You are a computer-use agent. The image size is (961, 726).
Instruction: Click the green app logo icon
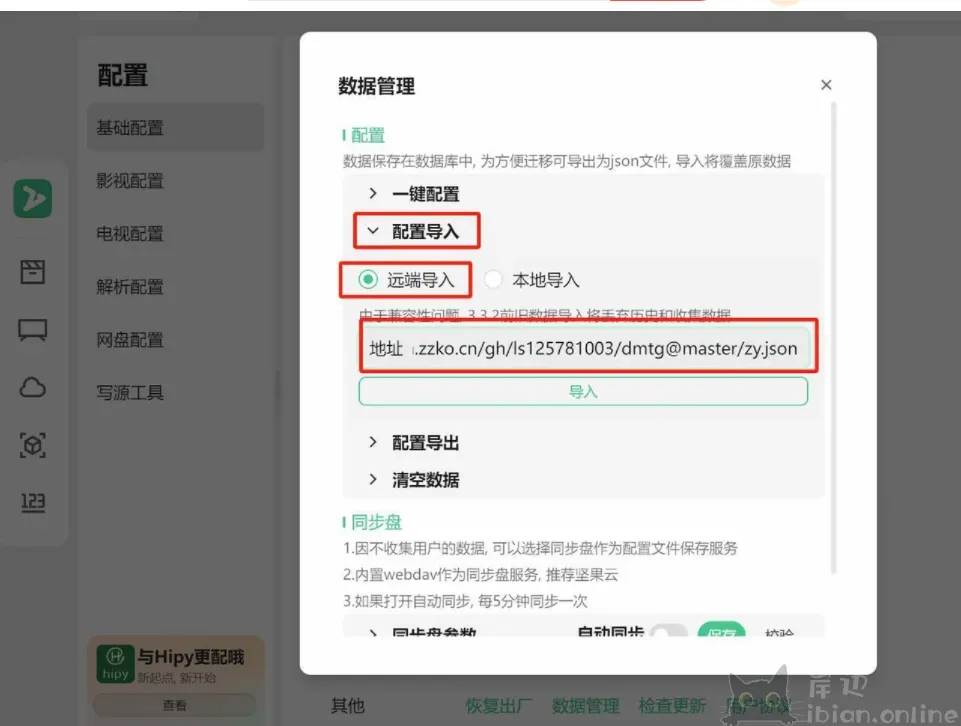point(32,199)
